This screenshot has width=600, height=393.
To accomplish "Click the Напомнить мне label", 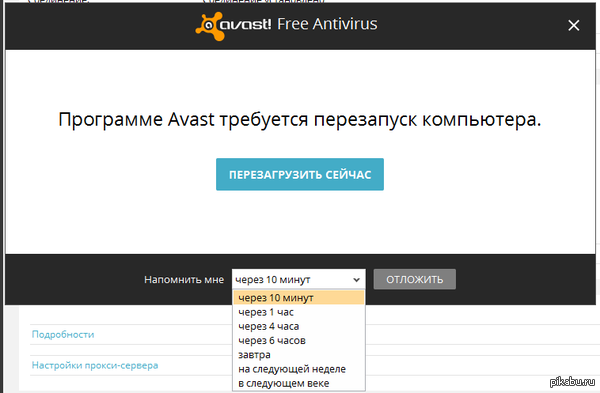I will click(184, 280).
